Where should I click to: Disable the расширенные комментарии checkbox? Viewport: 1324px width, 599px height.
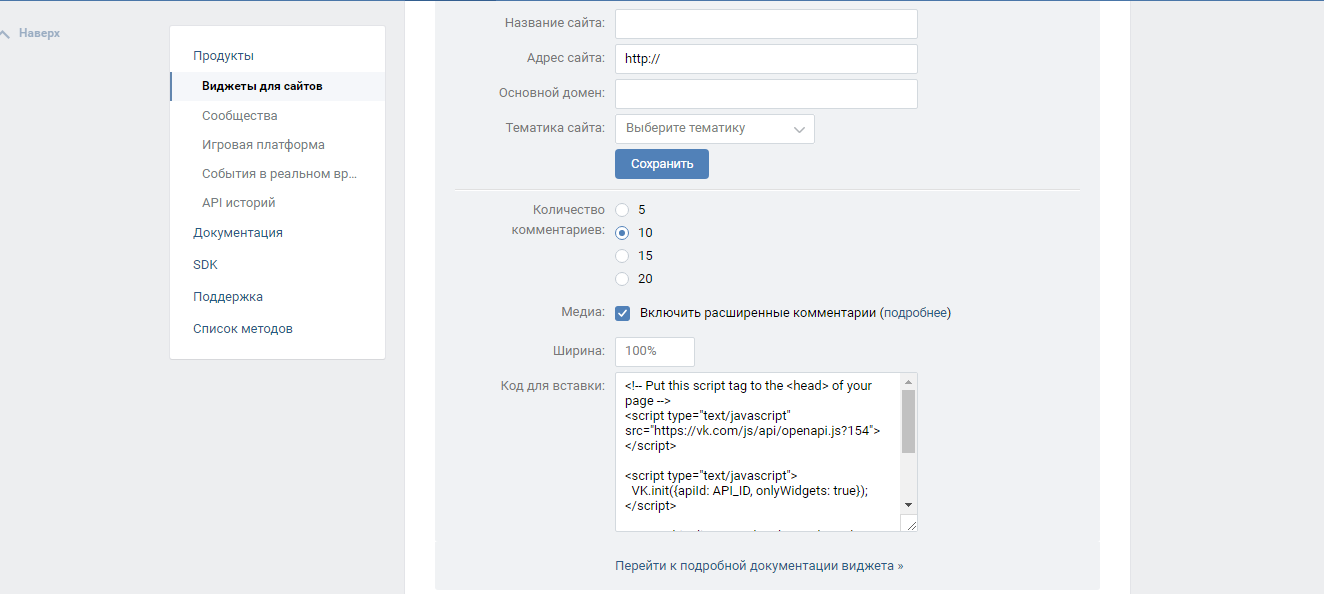click(x=622, y=313)
